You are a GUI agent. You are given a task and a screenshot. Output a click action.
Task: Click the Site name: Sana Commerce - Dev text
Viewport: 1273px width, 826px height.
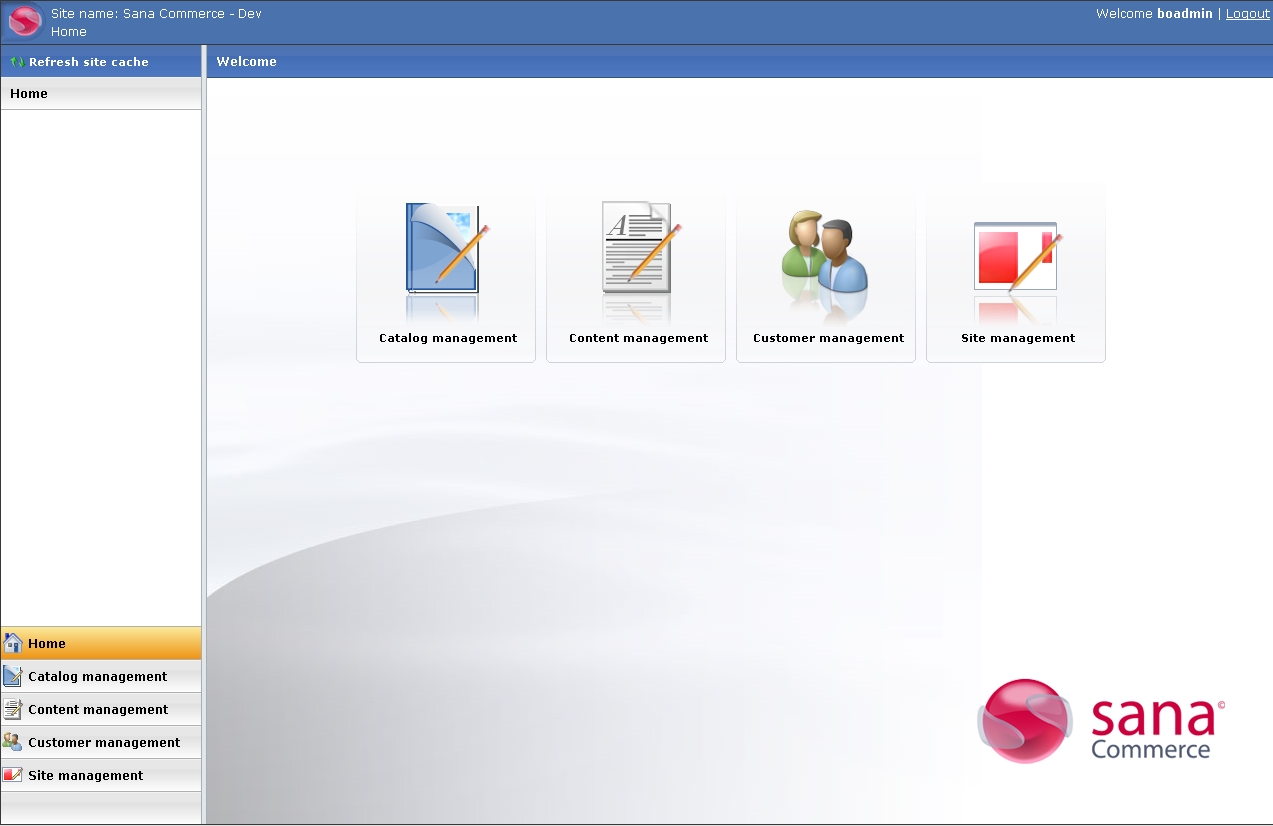coord(156,14)
